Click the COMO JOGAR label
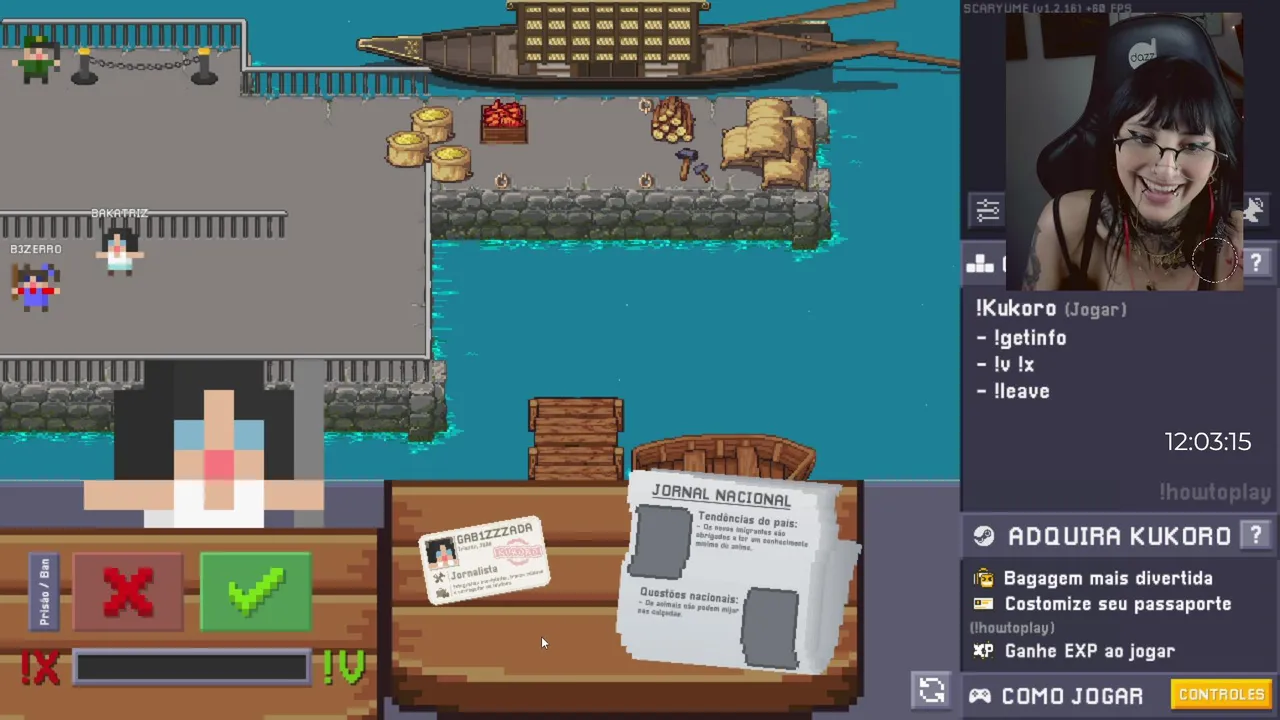1280x720 pixels. coord(1072,696)
